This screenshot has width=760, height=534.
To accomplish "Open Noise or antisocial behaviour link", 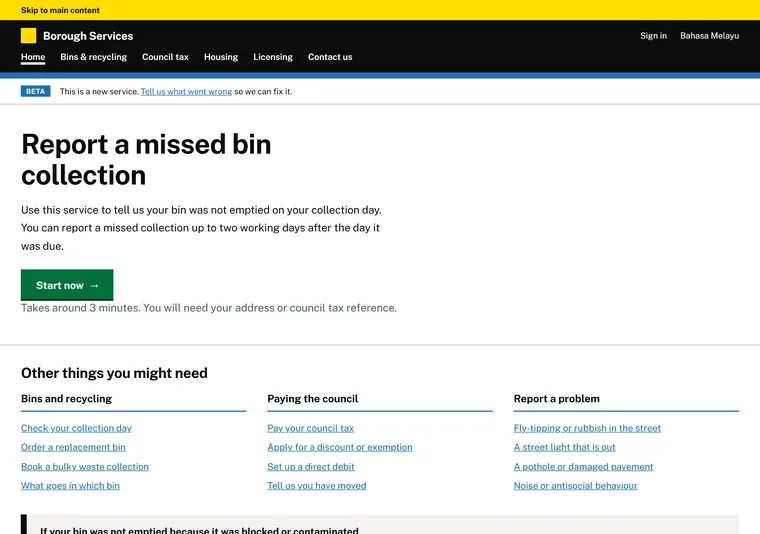I will pyautogui.click(x=575, y=486).
